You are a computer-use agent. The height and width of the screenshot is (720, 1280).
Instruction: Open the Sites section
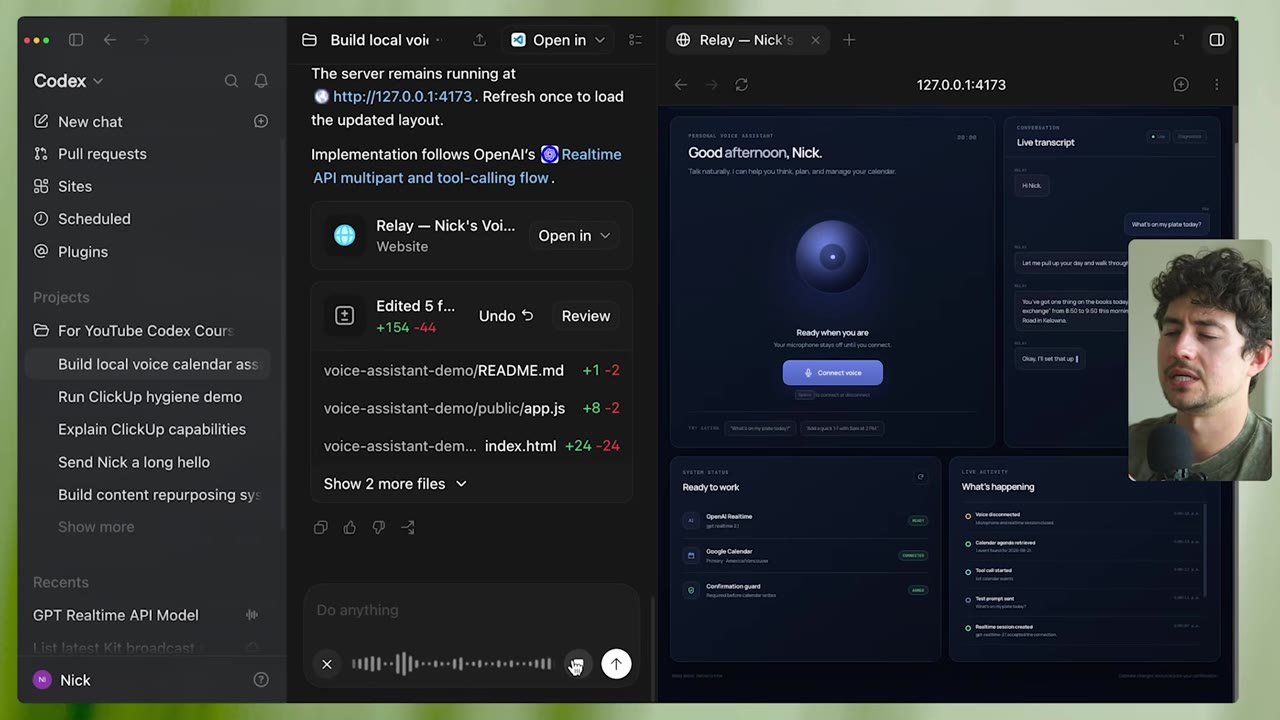pyautogui.click(x=75, y=186)
